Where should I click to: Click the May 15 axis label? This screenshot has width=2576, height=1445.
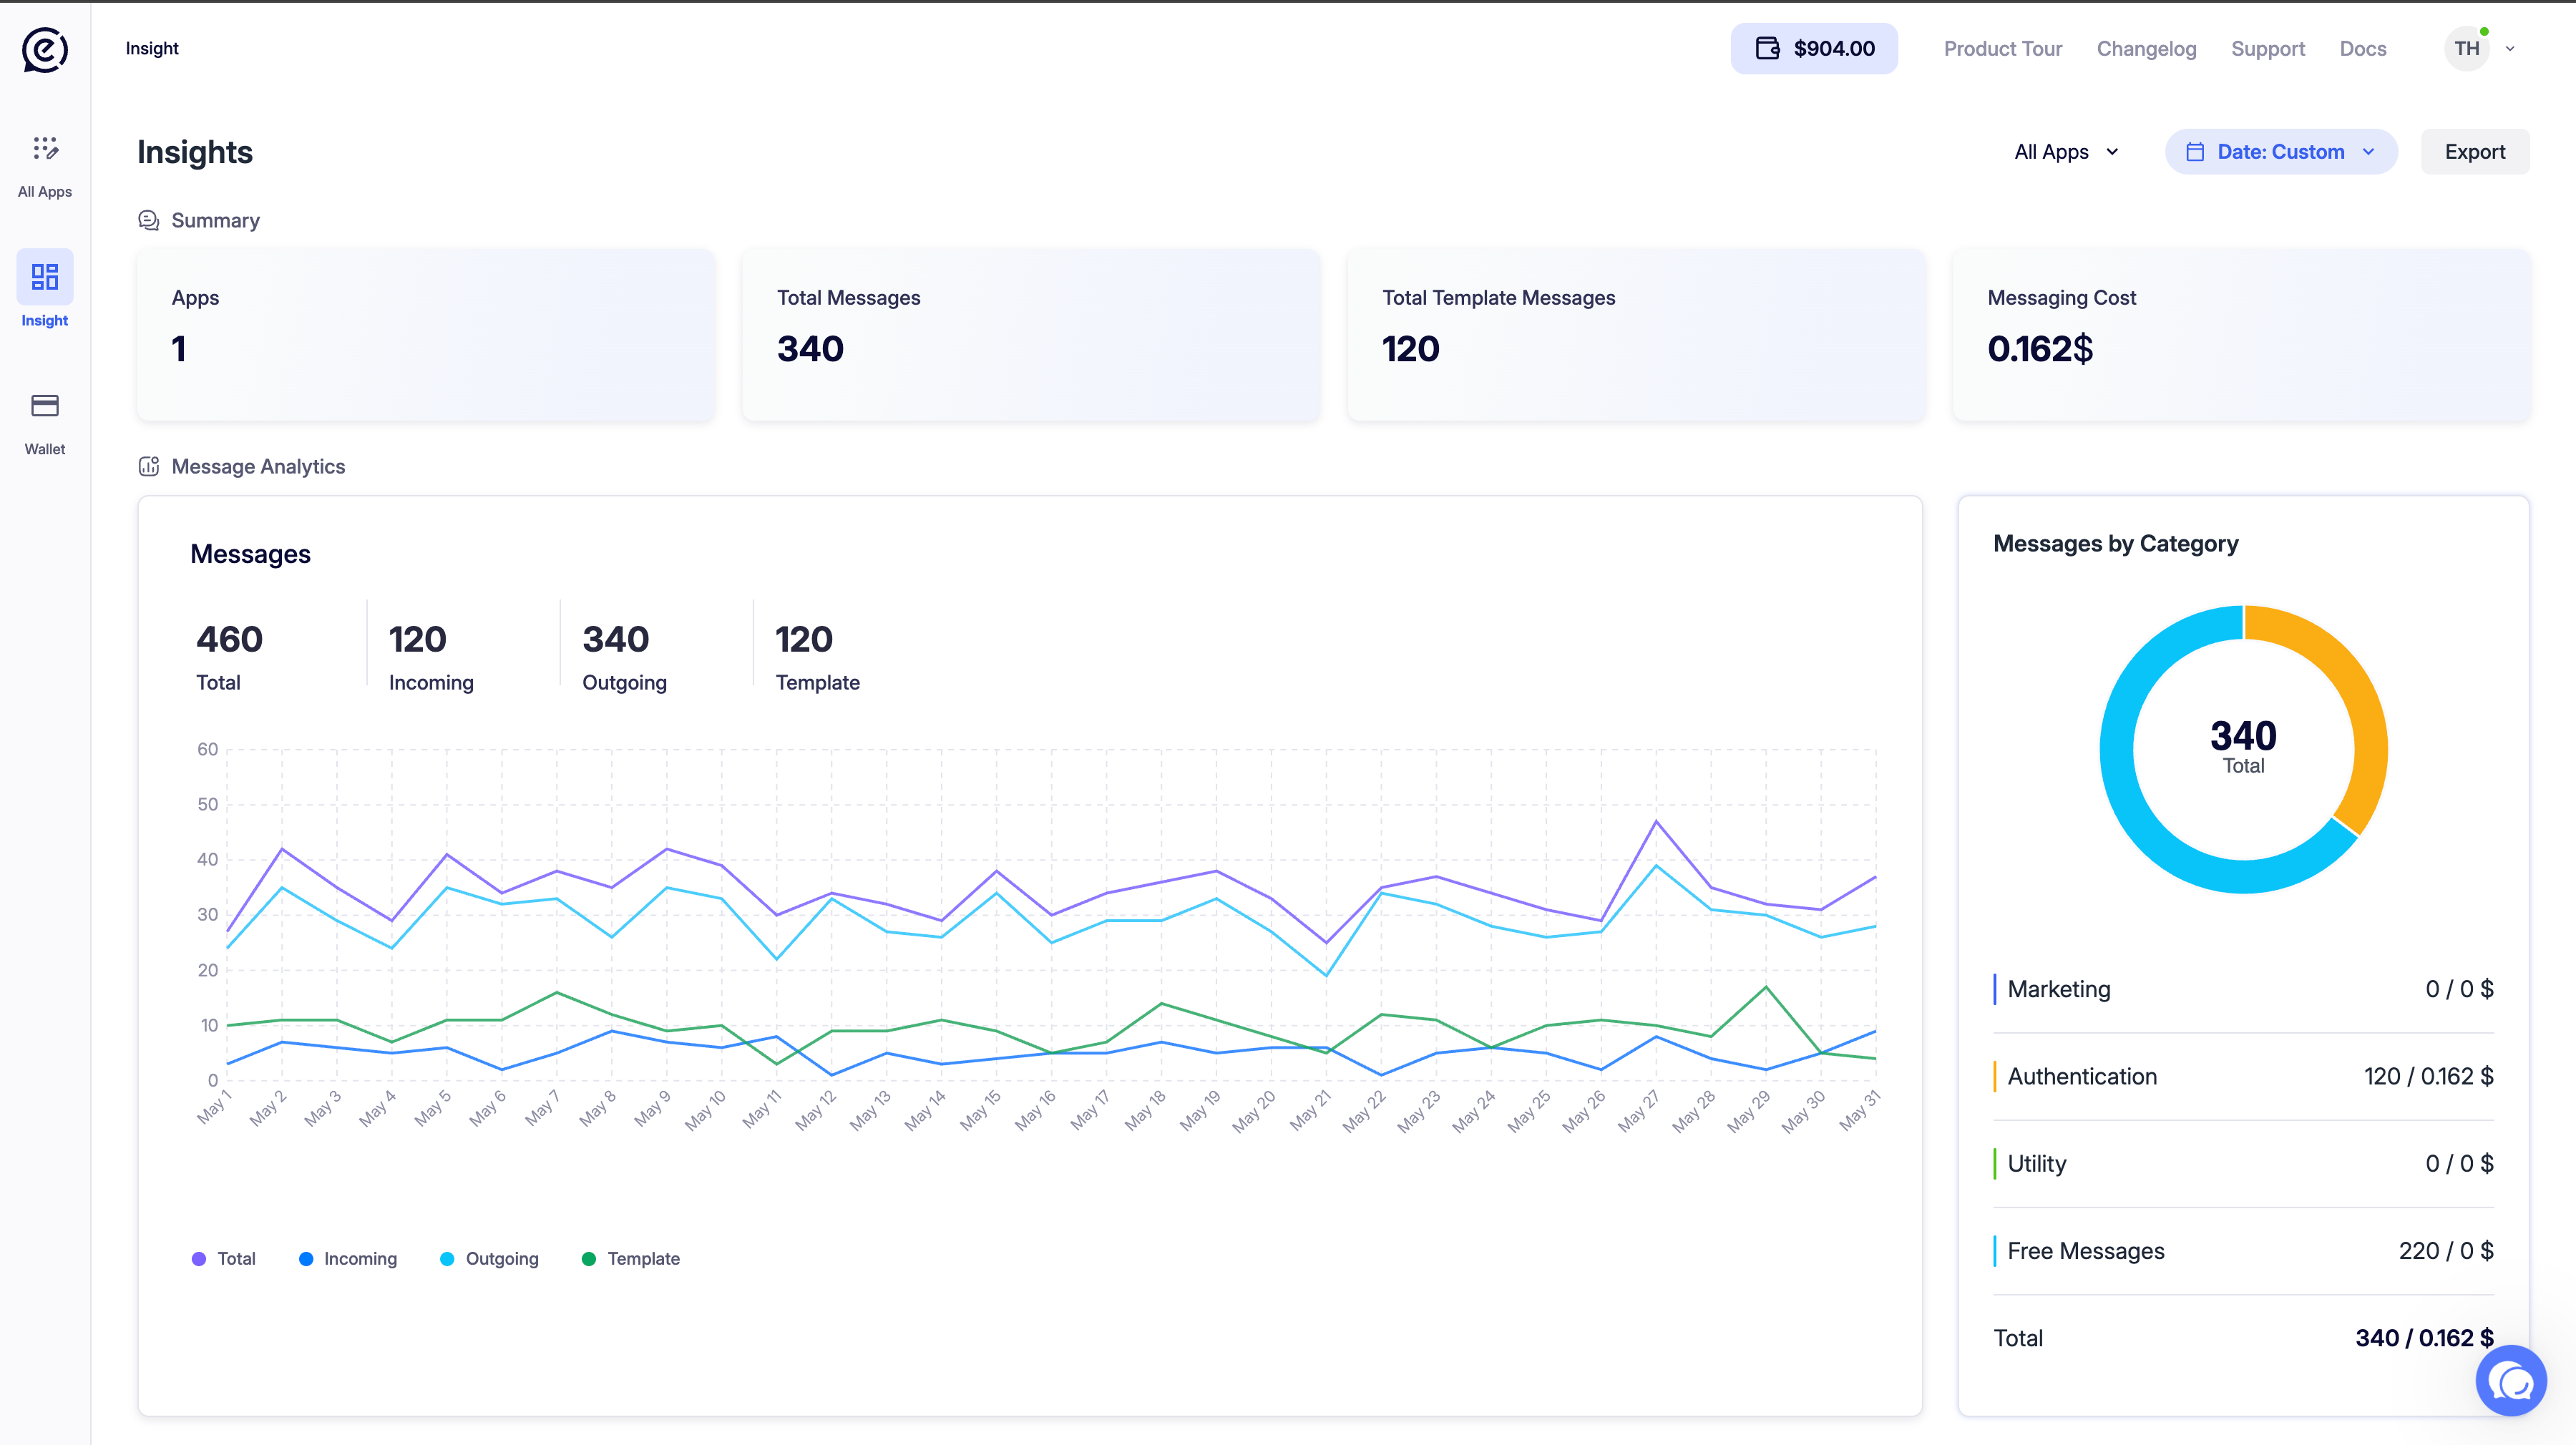tap(980, 1110)
